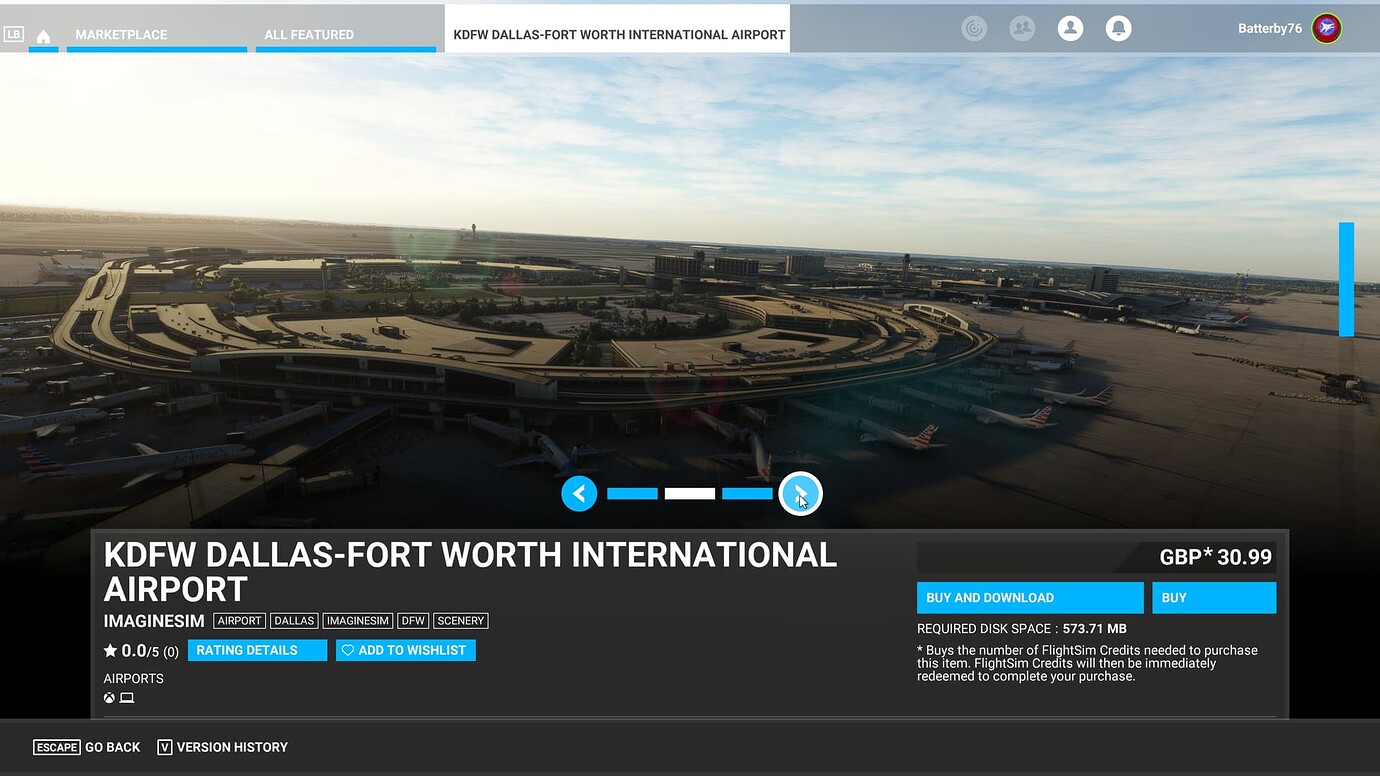Open notifications with the bell icon
The image size is (1380, 776).
tap(1118, 28)
